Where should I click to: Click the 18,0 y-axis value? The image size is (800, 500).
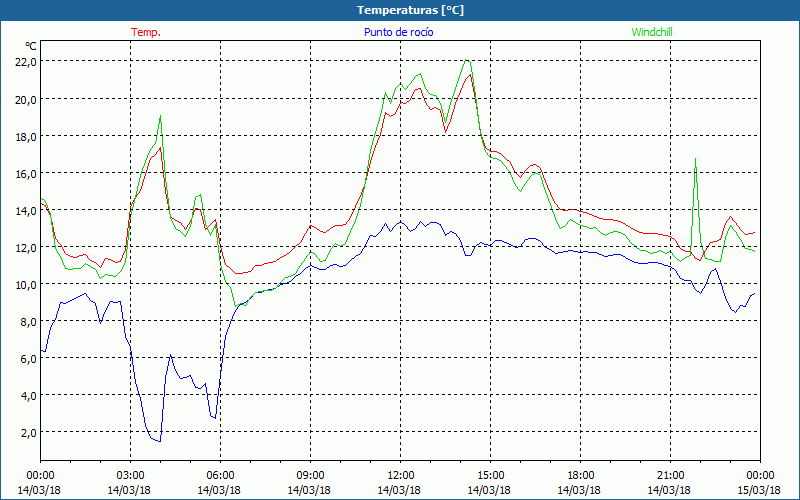27,136
